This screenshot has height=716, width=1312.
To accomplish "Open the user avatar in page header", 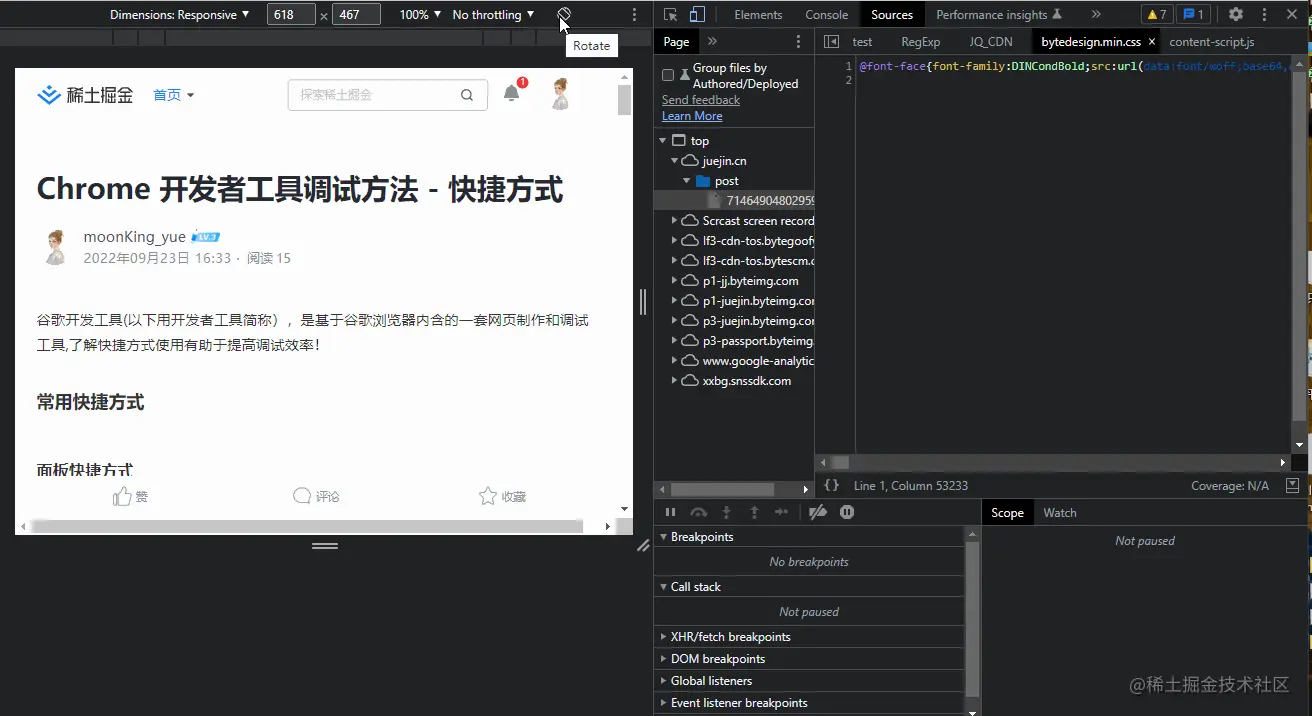I will coord(560,94).
